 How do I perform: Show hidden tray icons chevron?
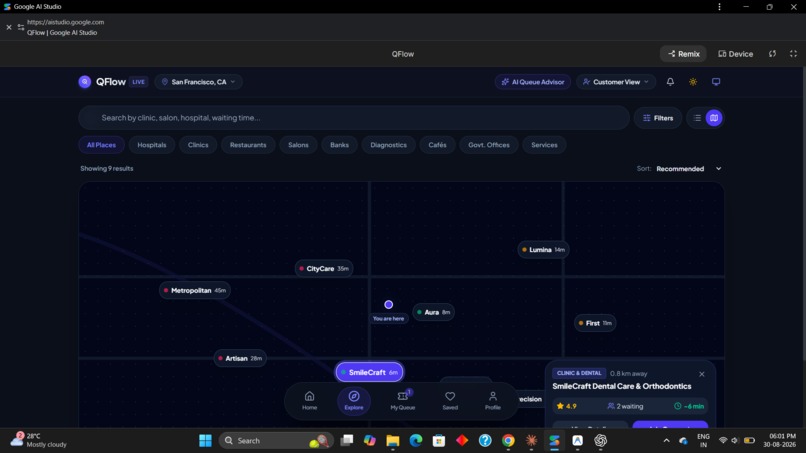pos(667,441)
